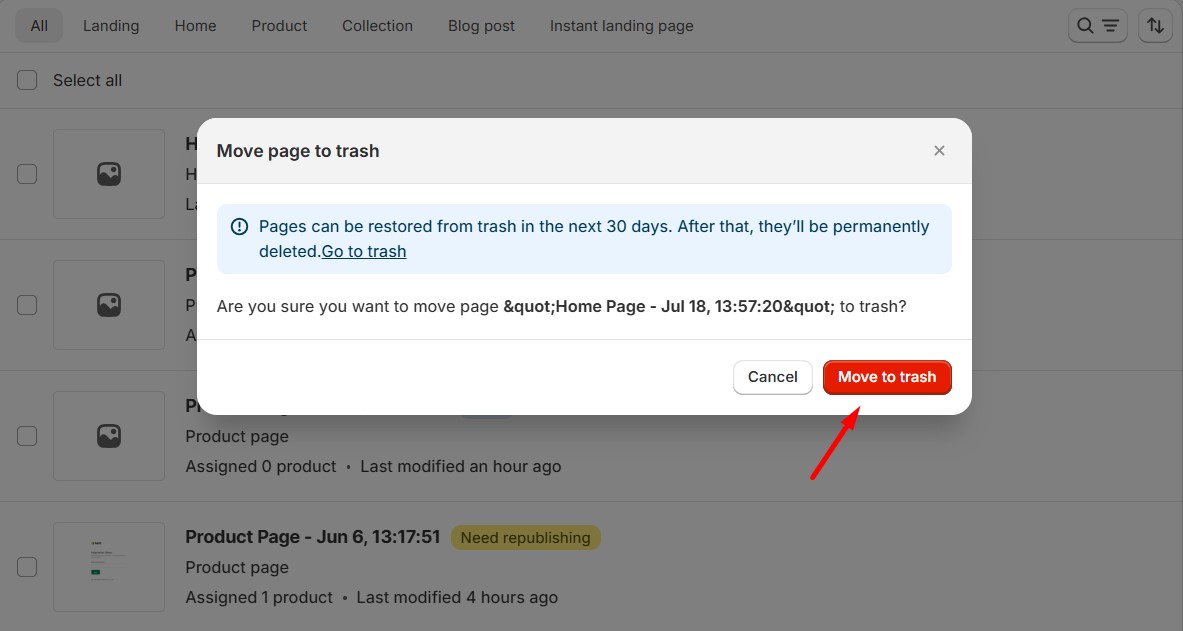Select the checkbox for the Assigned 0 product row
This screenshot has width=1183, height=631.
pyautogui.click(x=27, y=436)
